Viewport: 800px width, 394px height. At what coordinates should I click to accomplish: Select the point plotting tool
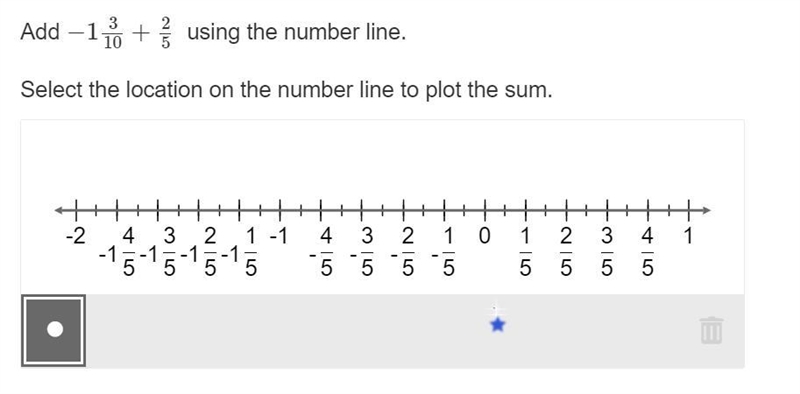coord(54,331)
